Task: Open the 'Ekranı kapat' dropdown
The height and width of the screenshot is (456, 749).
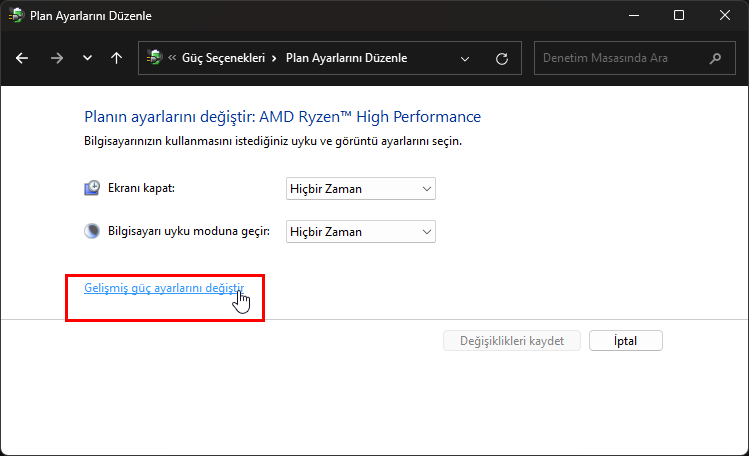Action: click(x=360, y=189)
